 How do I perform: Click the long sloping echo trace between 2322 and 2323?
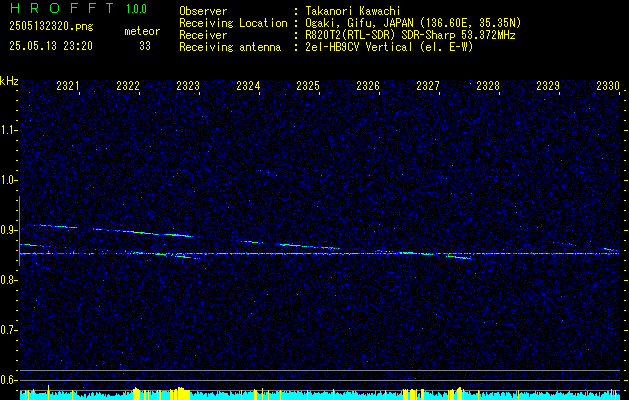(x=143, y=232)
